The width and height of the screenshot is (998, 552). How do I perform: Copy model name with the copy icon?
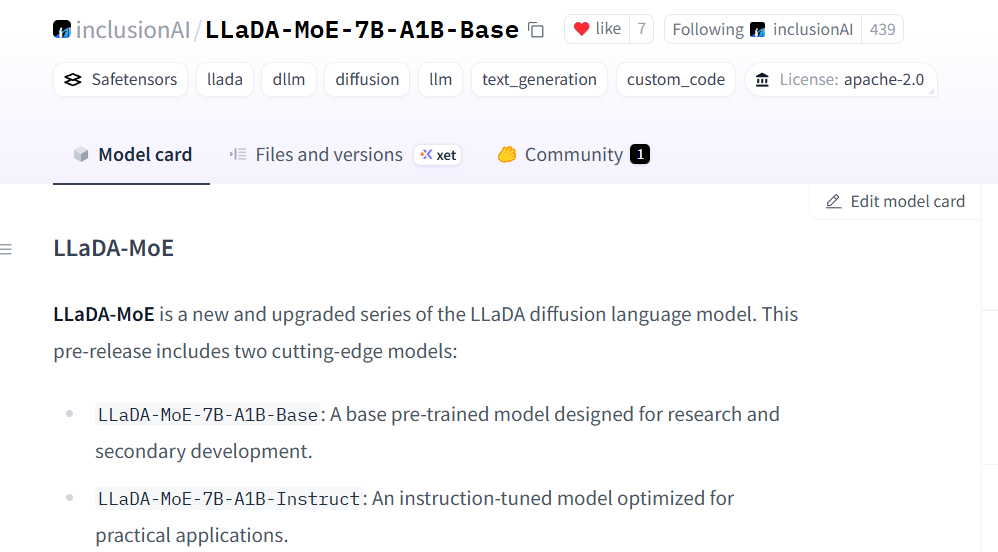536,30
